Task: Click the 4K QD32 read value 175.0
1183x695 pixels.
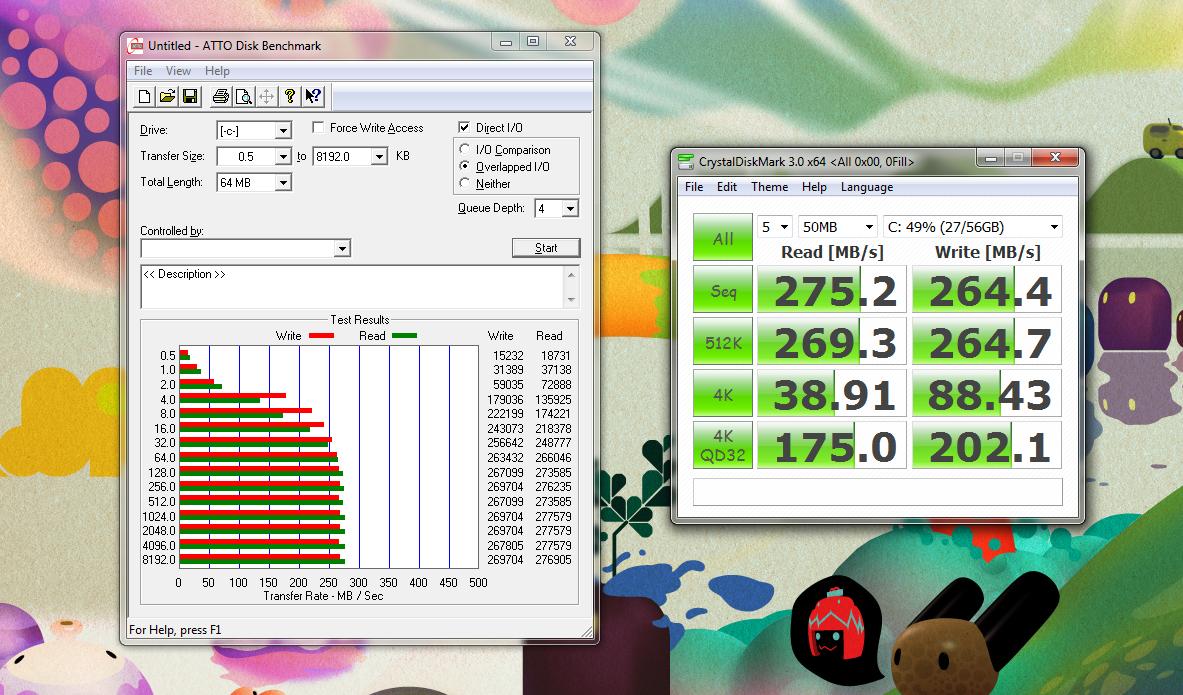Action: (x=832, y=445)
